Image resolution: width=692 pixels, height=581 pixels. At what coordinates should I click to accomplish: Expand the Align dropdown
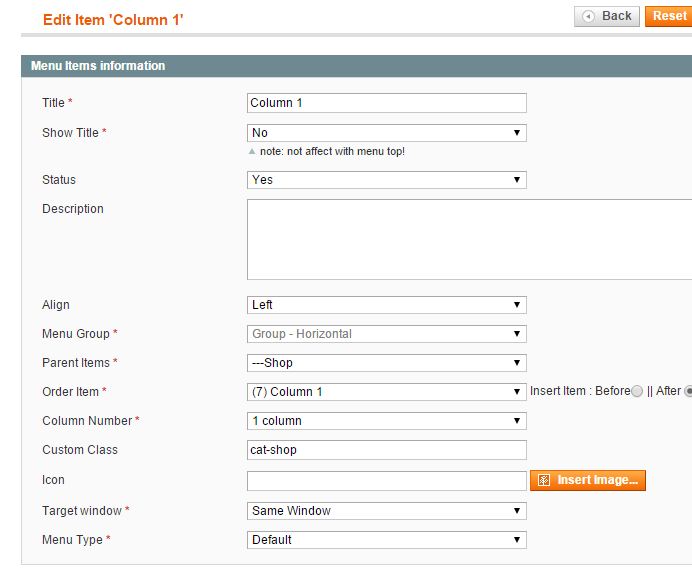point(387,305)
